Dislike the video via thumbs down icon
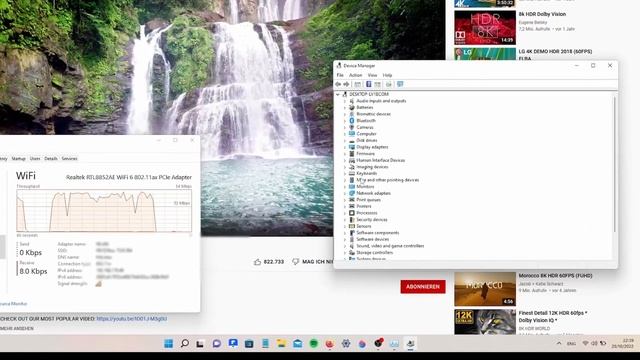Viewport: 640px width, 360px height. pyautogui.click(x=296, y=262)
